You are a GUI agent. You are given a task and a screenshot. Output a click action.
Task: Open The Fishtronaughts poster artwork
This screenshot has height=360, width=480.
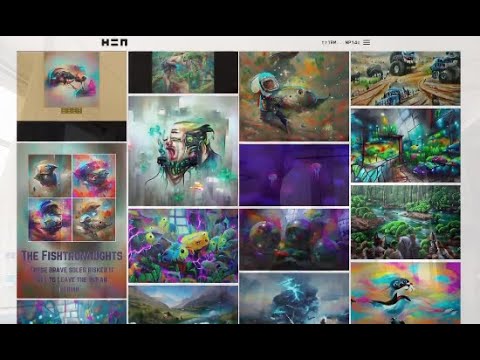click(x=72, y=220)
